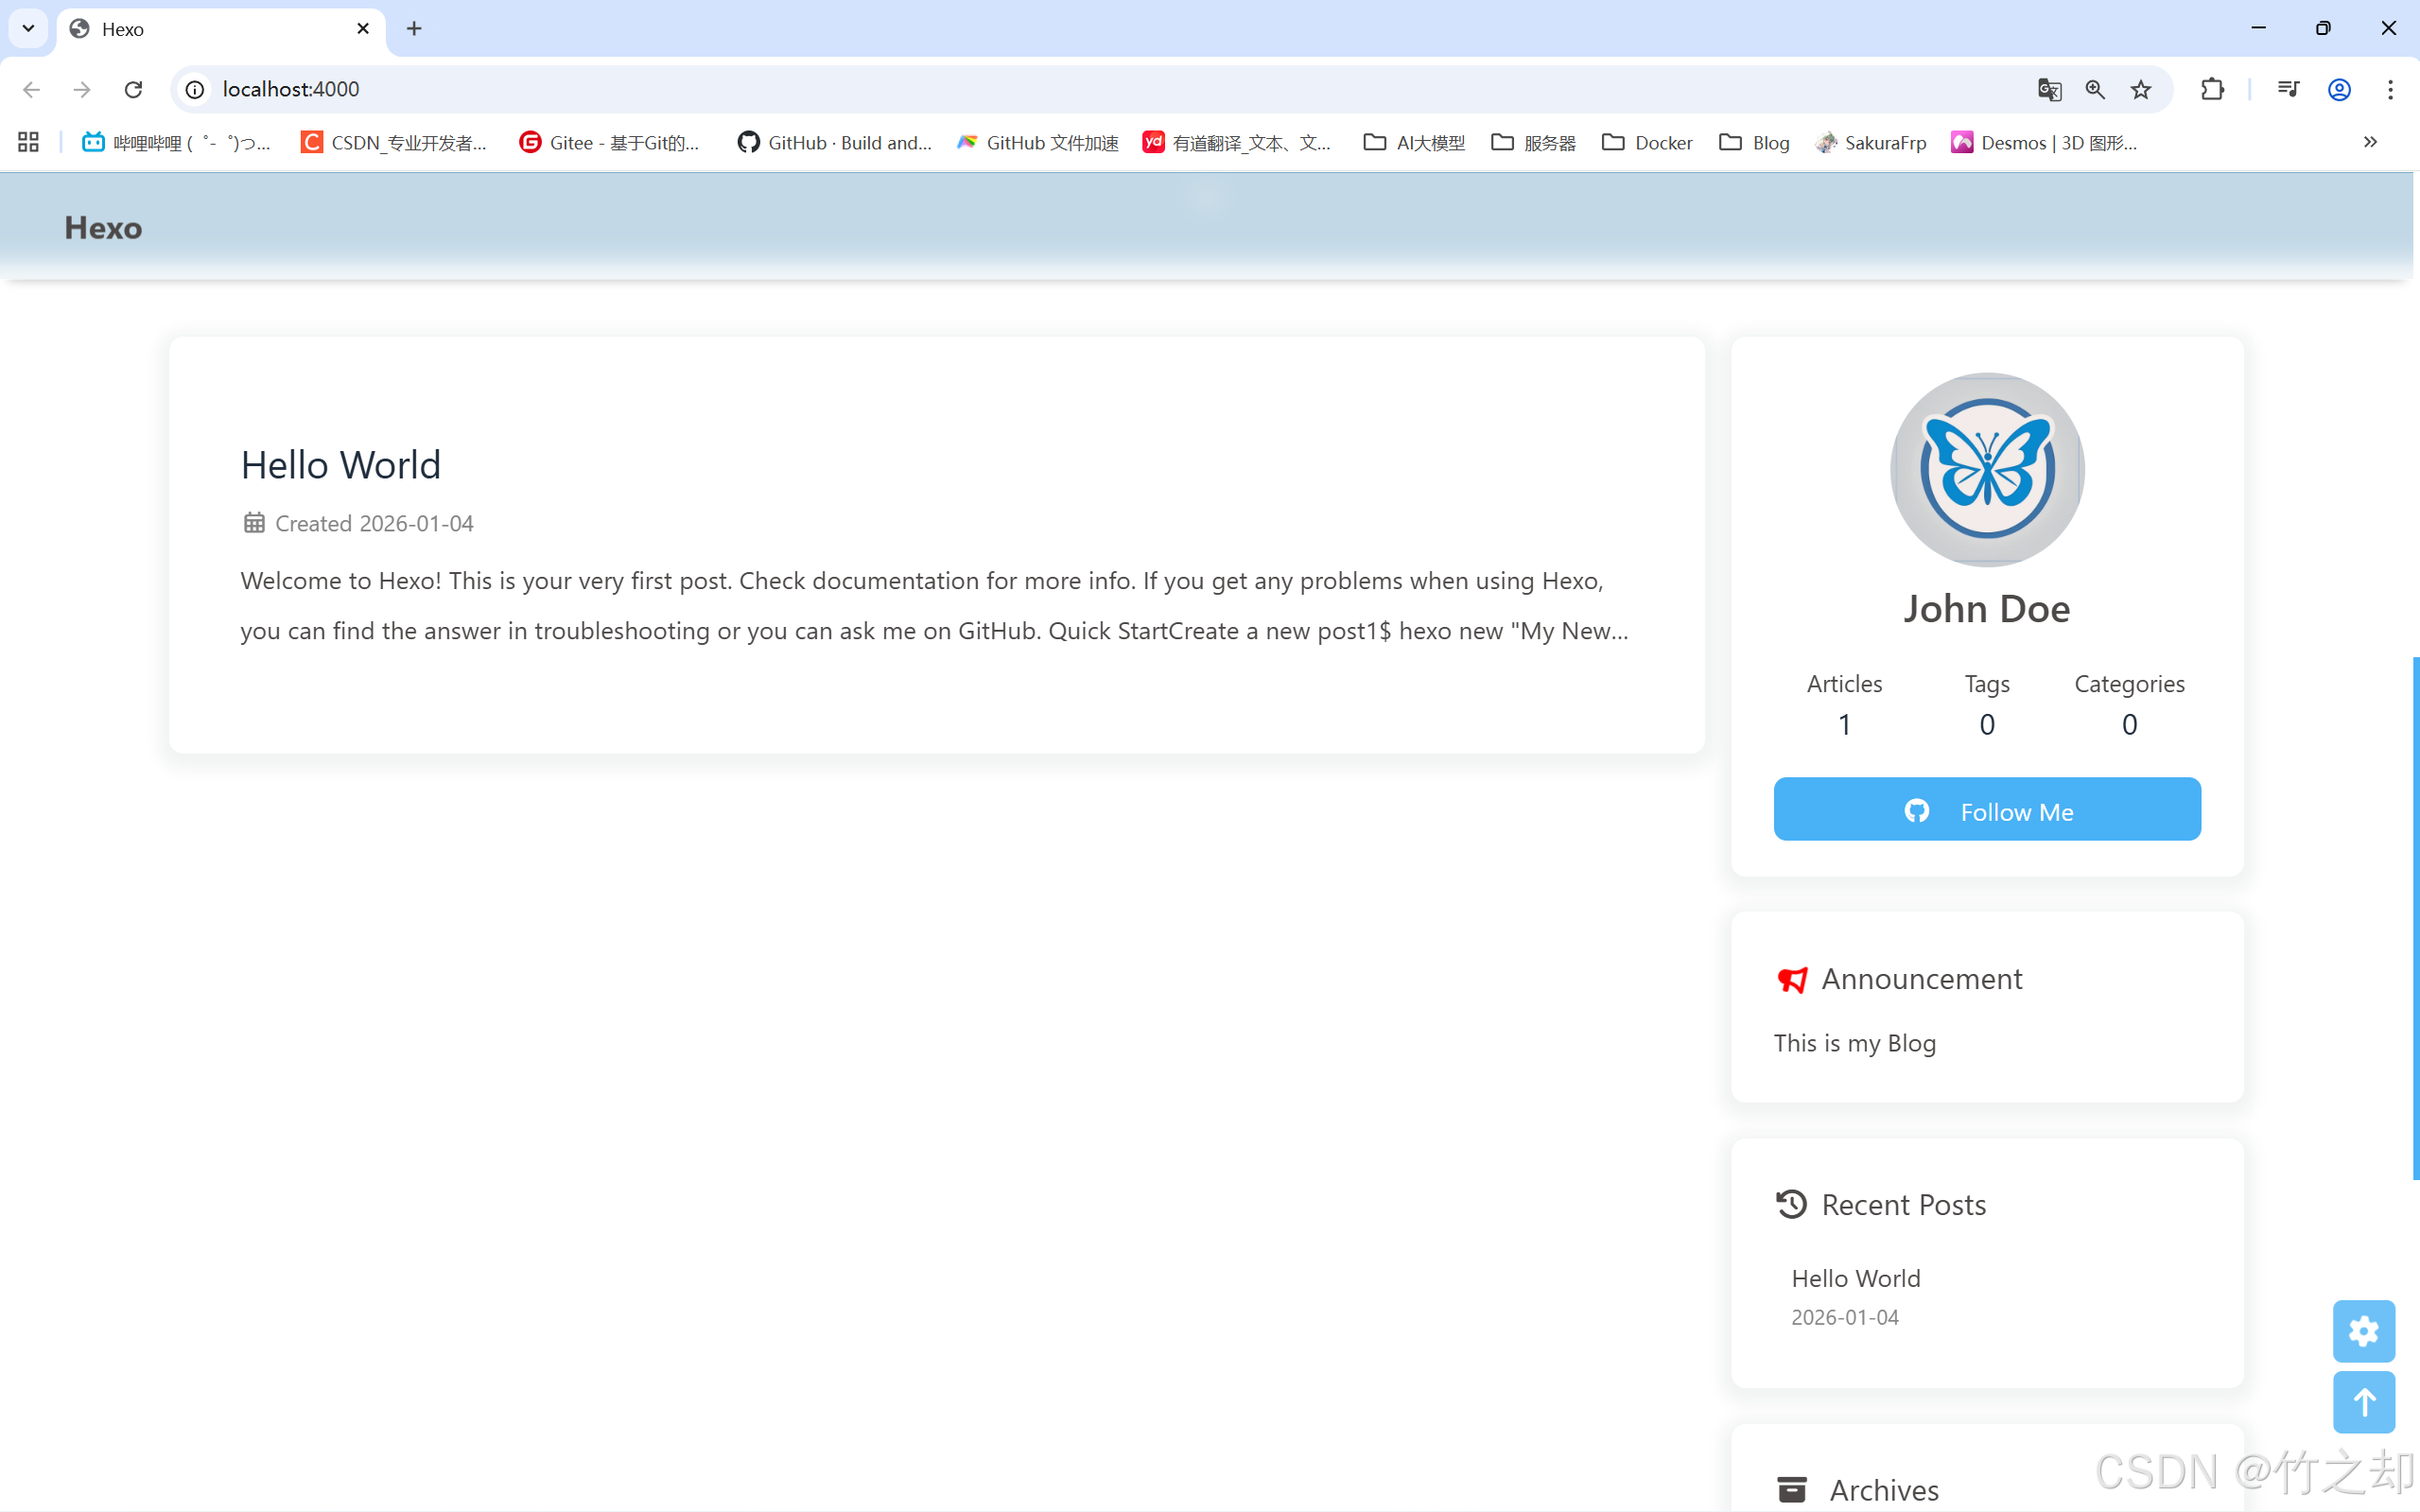Bookmark this page with the star icon
This screenshot has height=1512, width=2420.
click(x=2140, y=90)
